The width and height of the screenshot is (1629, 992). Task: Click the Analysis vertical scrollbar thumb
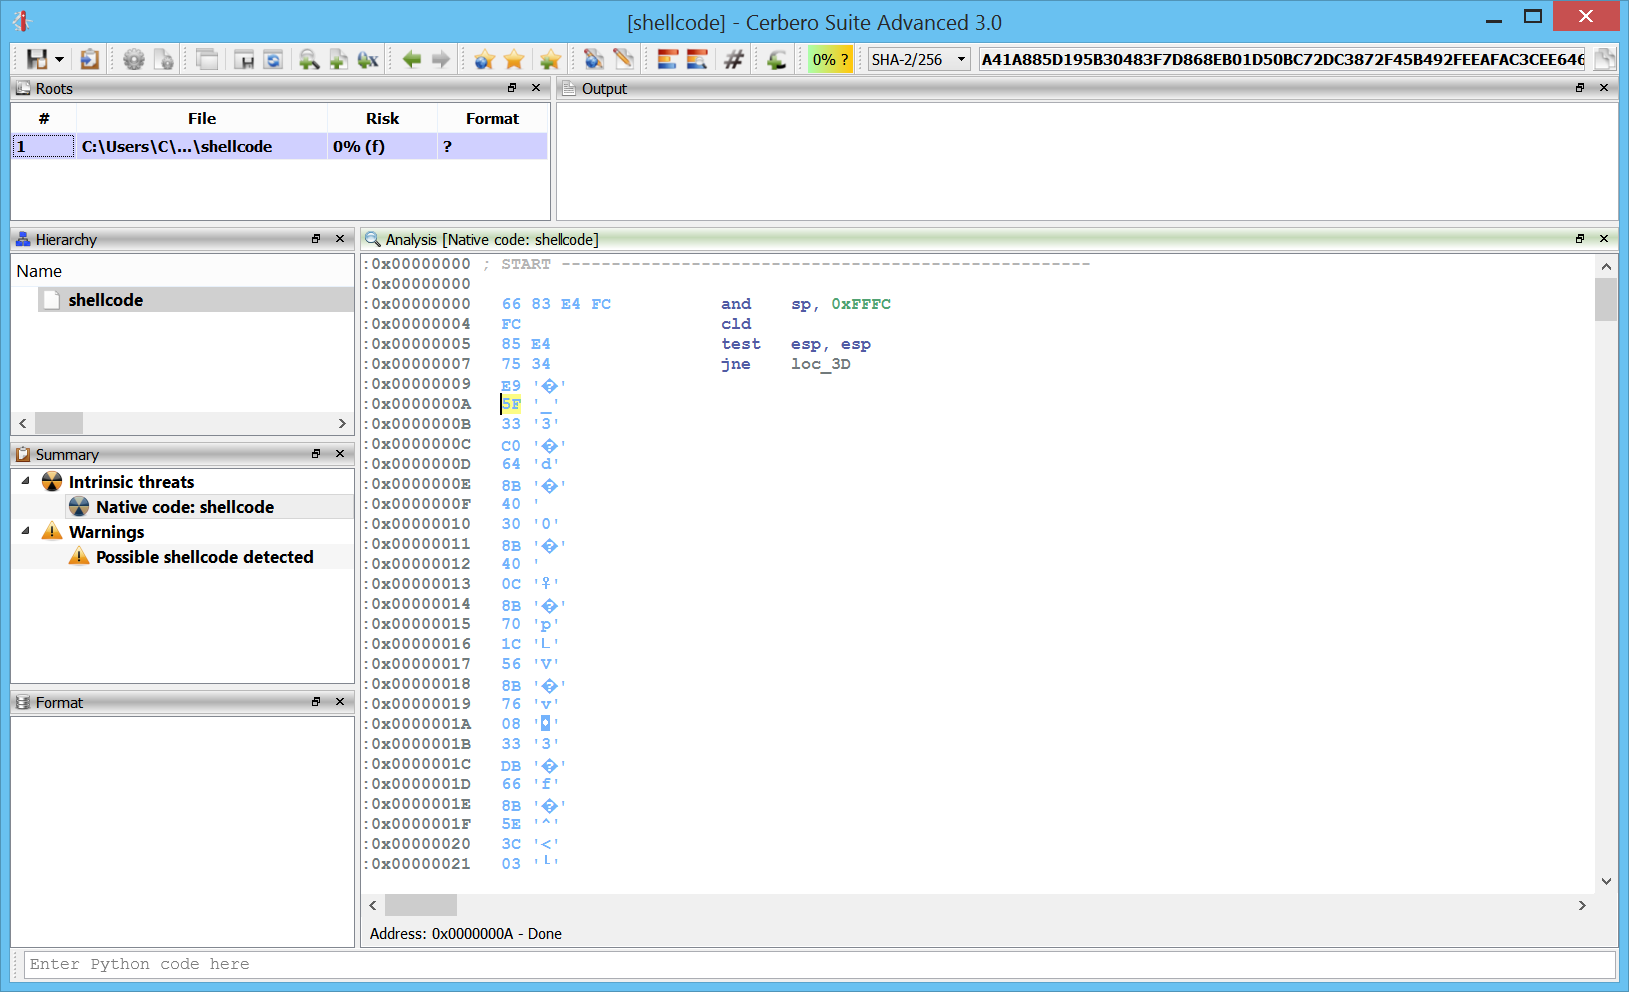pos(1606,299)
